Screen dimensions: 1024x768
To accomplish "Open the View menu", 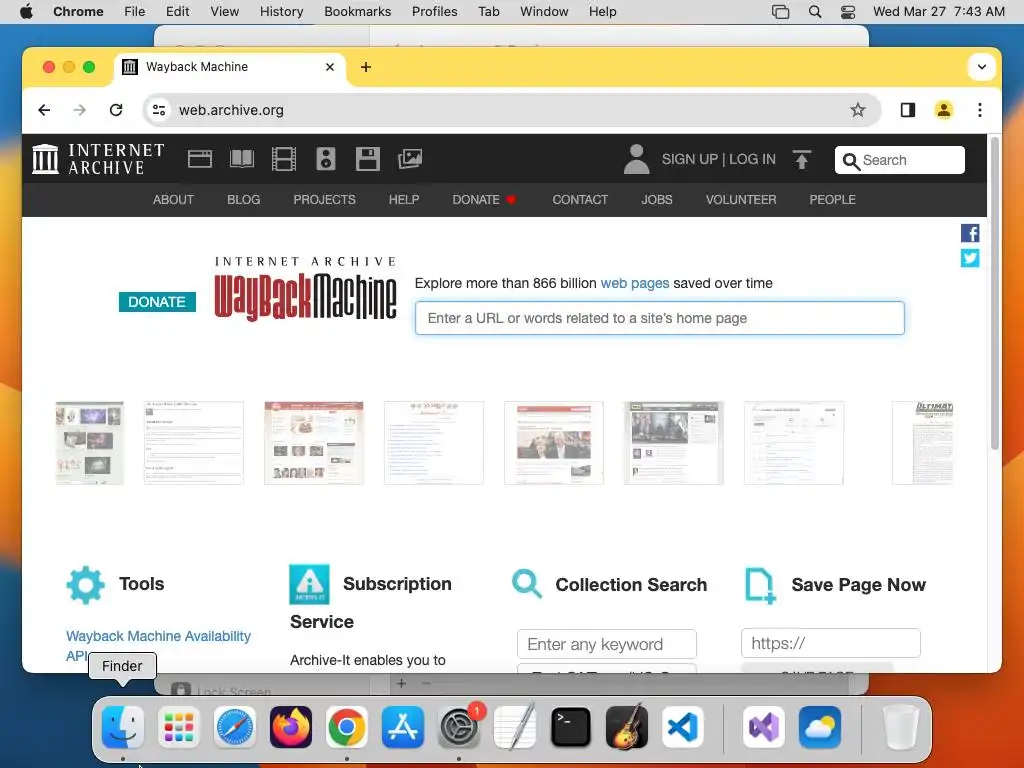I will [225, 12].
